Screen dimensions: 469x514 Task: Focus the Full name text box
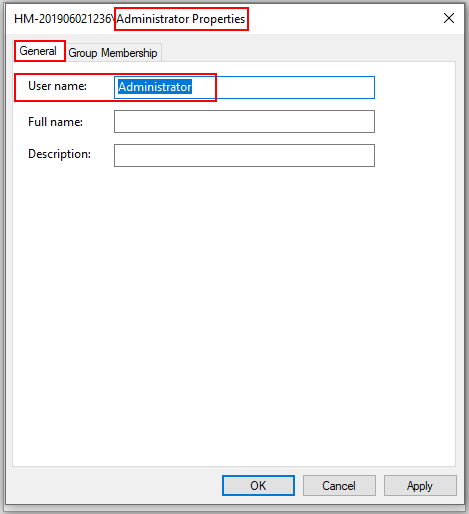tap(244, 121)
